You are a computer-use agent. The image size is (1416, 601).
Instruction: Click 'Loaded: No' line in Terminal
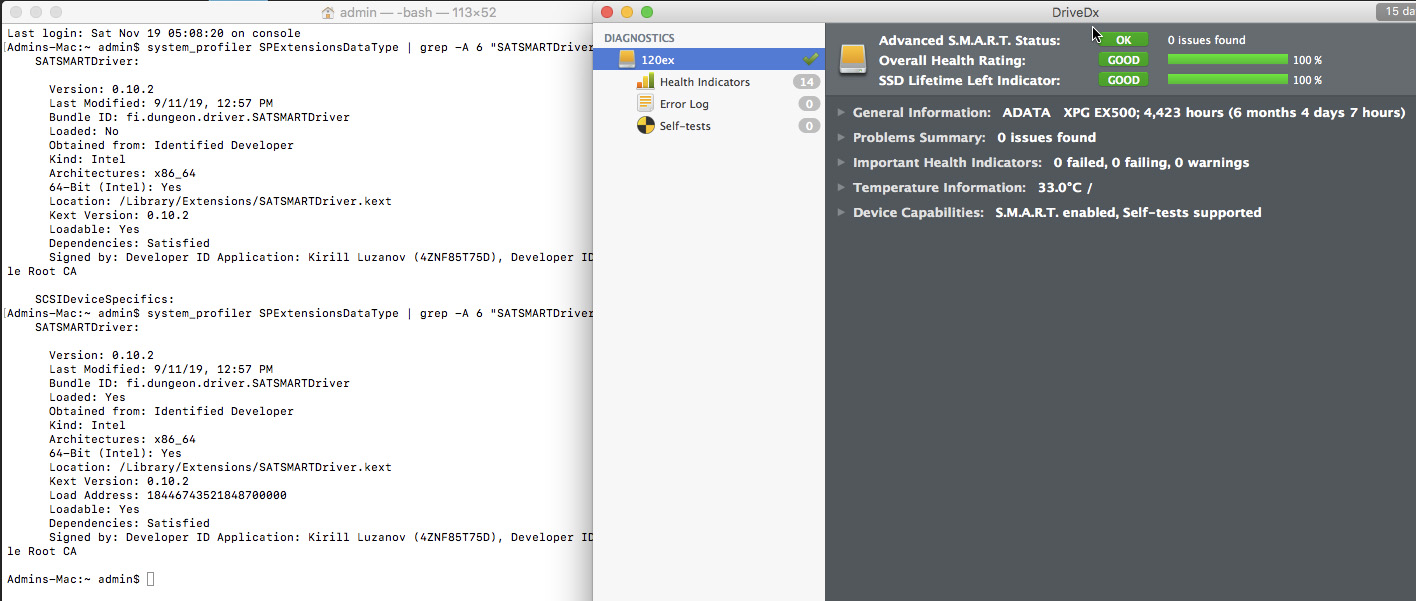(84, 131)
